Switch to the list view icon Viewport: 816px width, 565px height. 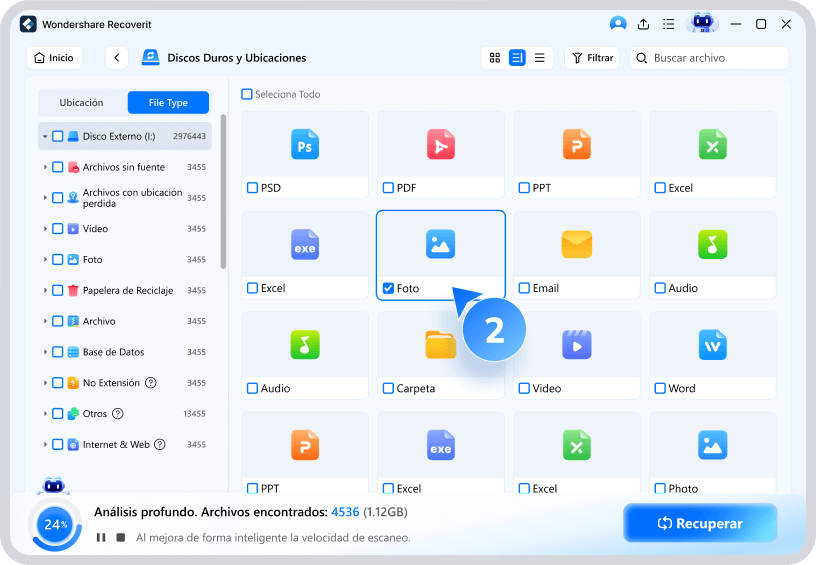[540, 58]
